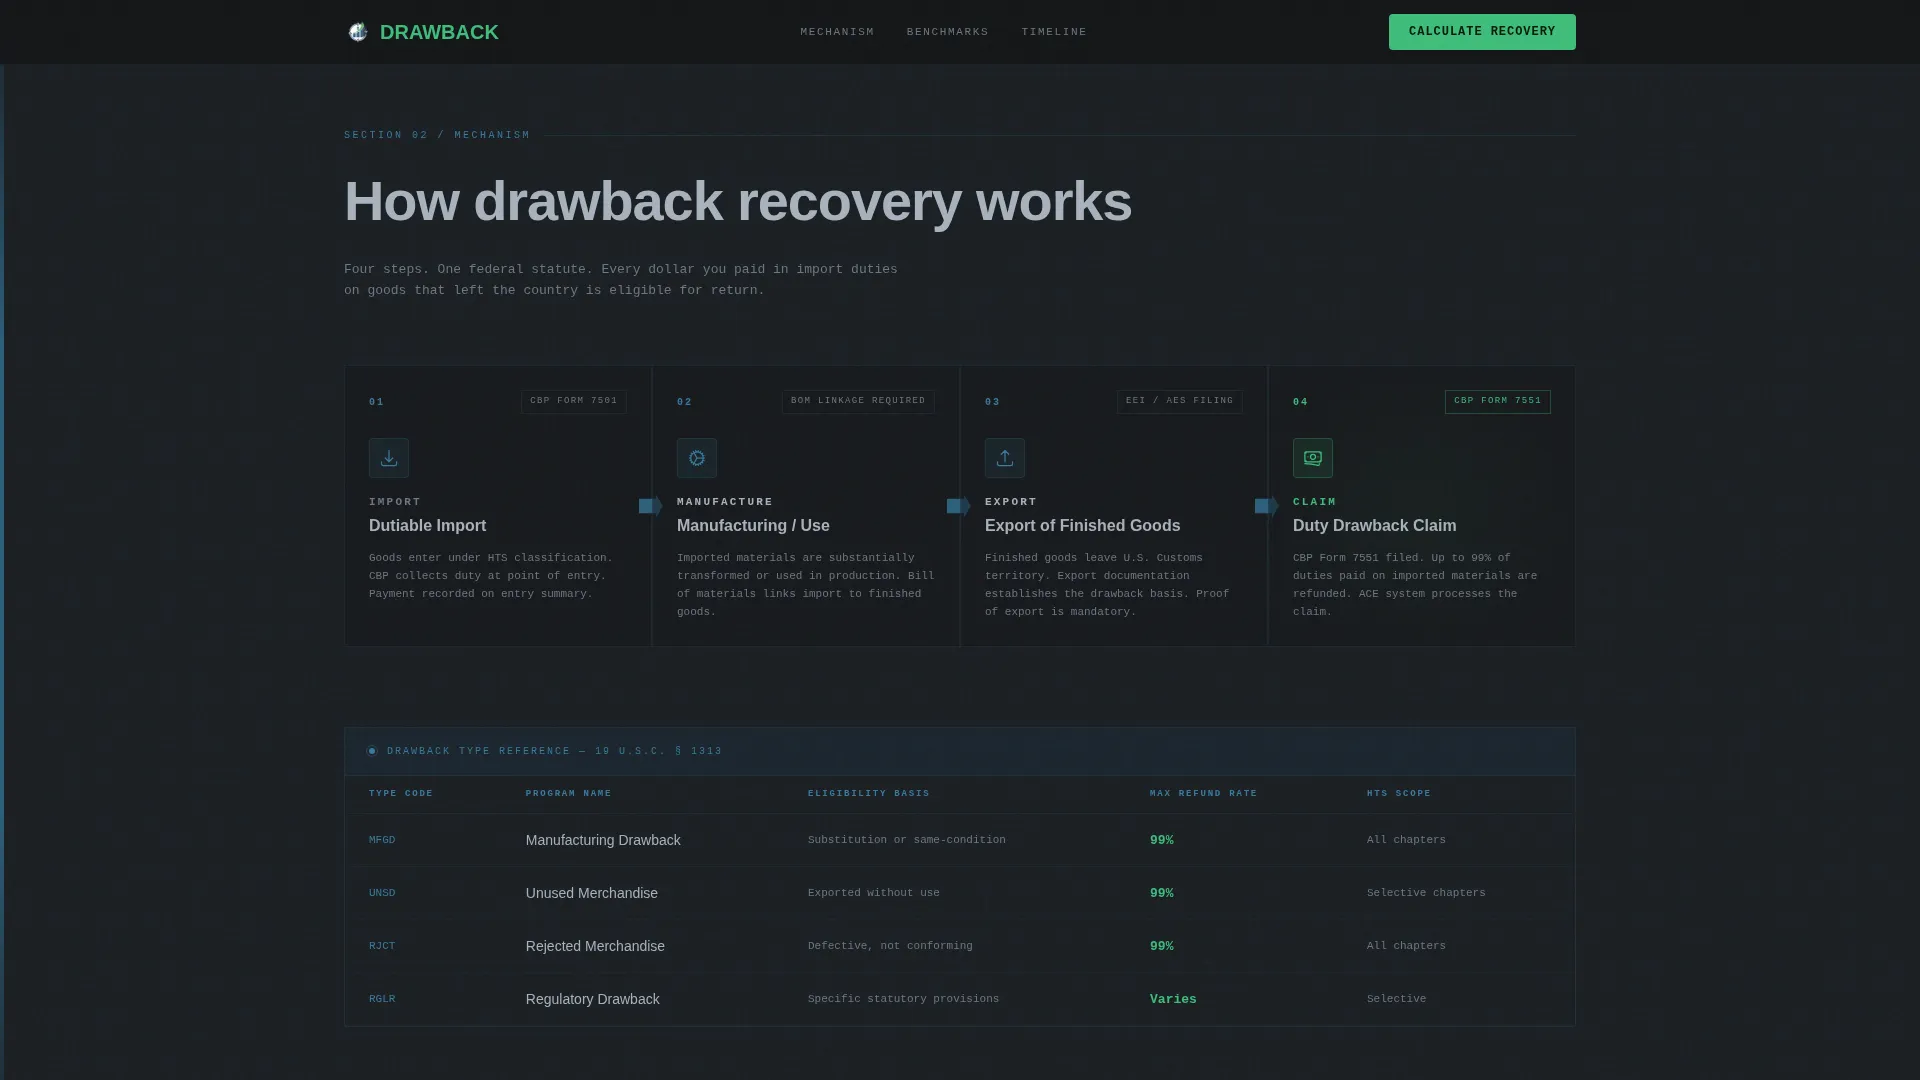Click step number 04 label
1920x1080 pixels.
(1300, 402)
